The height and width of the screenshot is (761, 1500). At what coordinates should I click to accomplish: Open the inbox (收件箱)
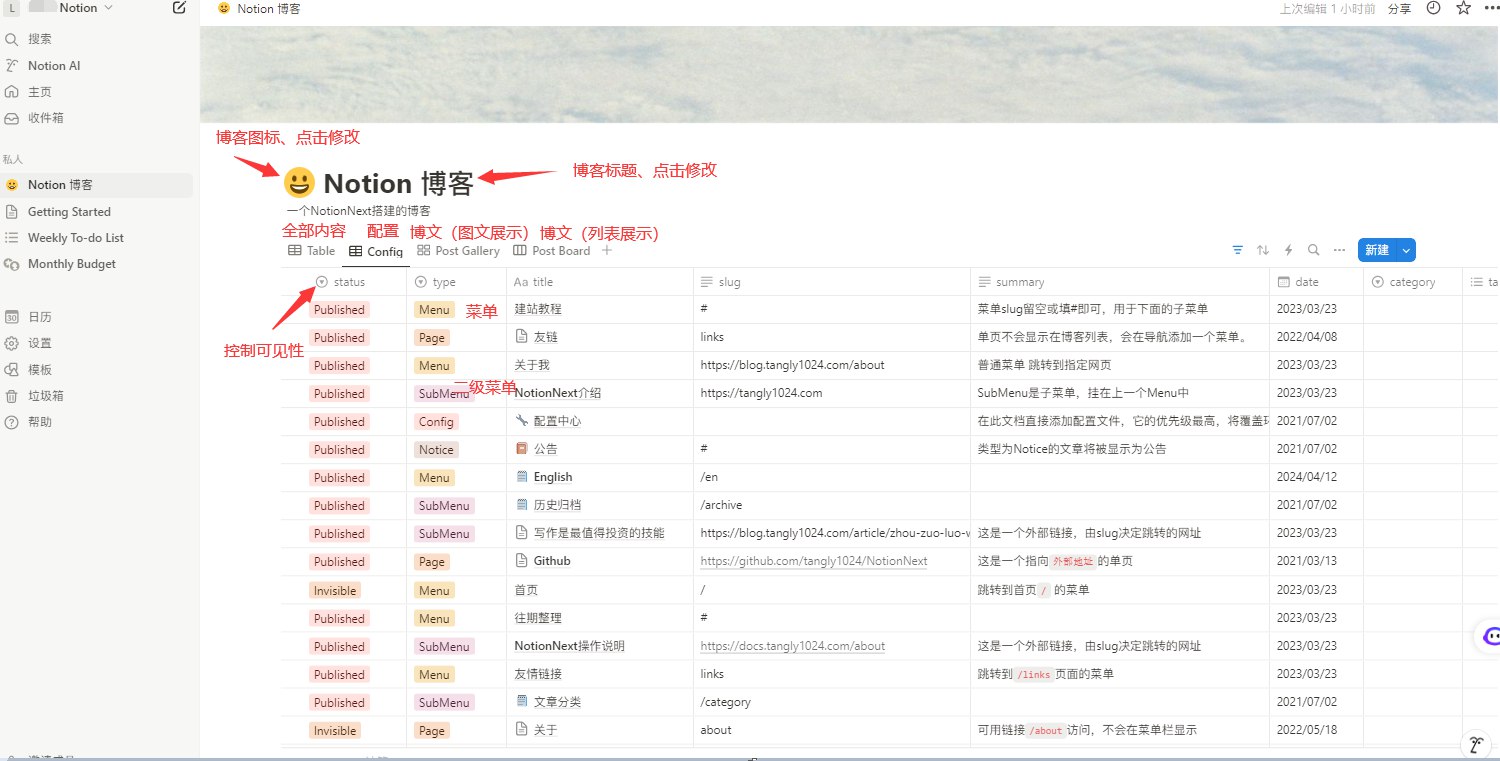(45, 118)
